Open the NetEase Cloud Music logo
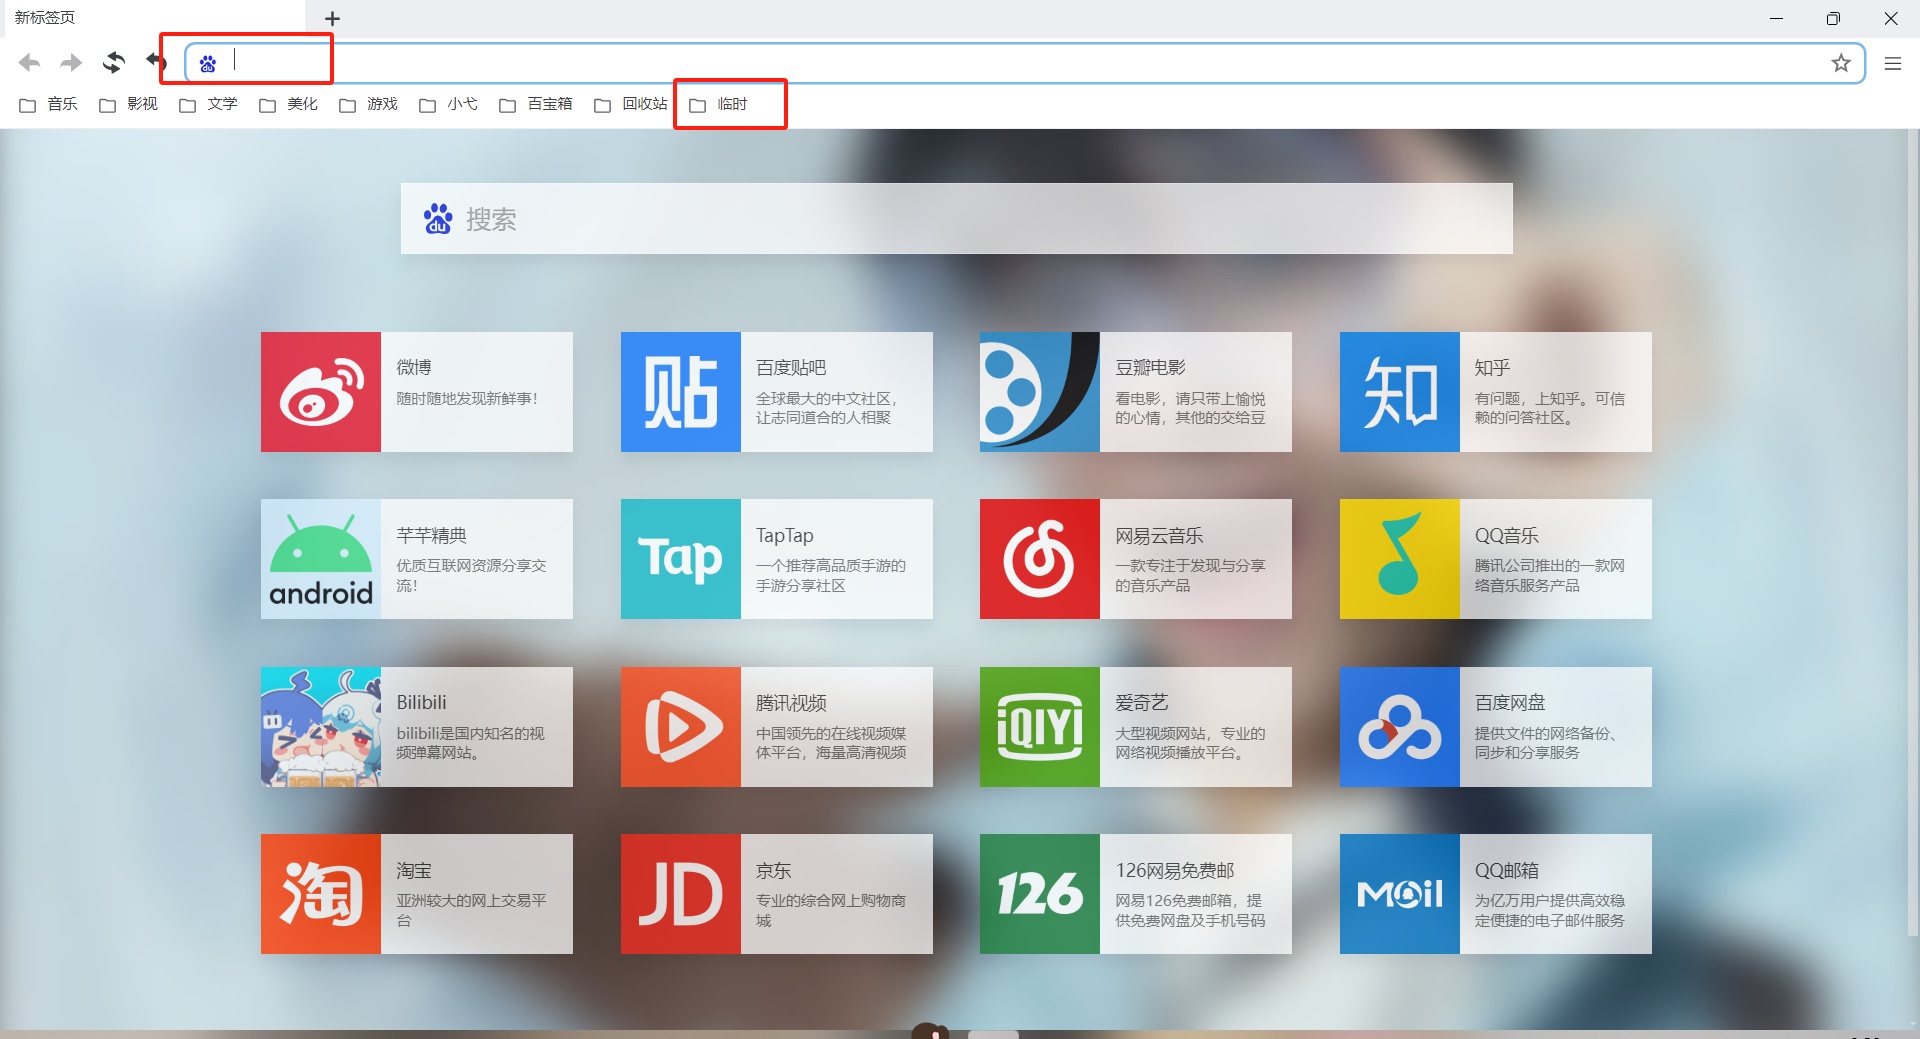The height and width of the screenshot is (1039, 1920). 1040,559
